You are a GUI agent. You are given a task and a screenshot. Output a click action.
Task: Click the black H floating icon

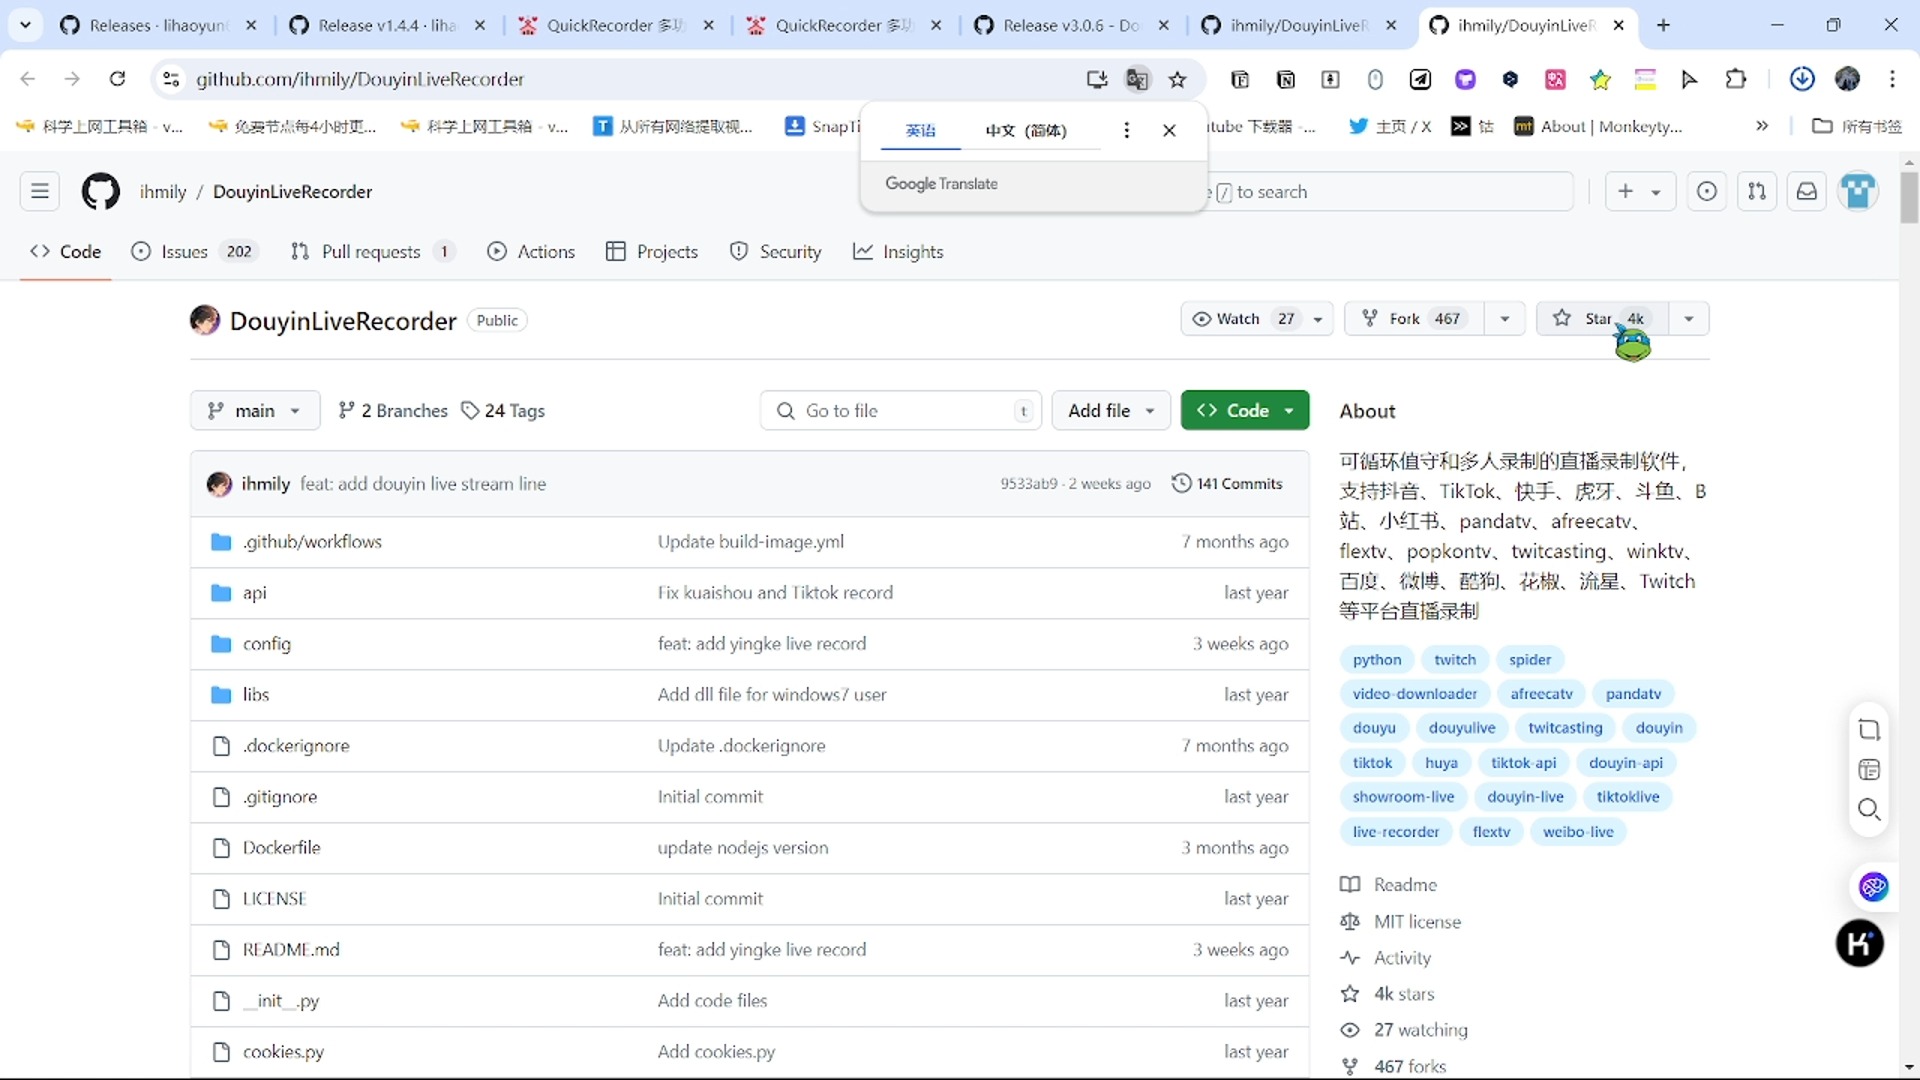[1860, 943]
